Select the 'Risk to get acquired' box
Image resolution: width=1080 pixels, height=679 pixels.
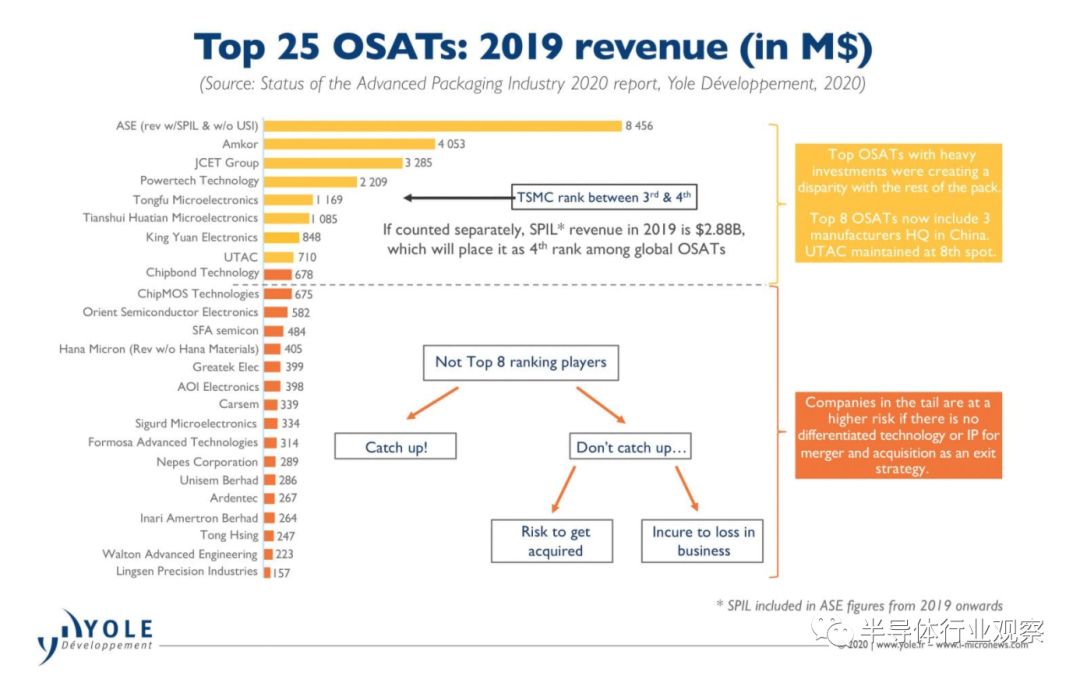click(x=552, y=541)
